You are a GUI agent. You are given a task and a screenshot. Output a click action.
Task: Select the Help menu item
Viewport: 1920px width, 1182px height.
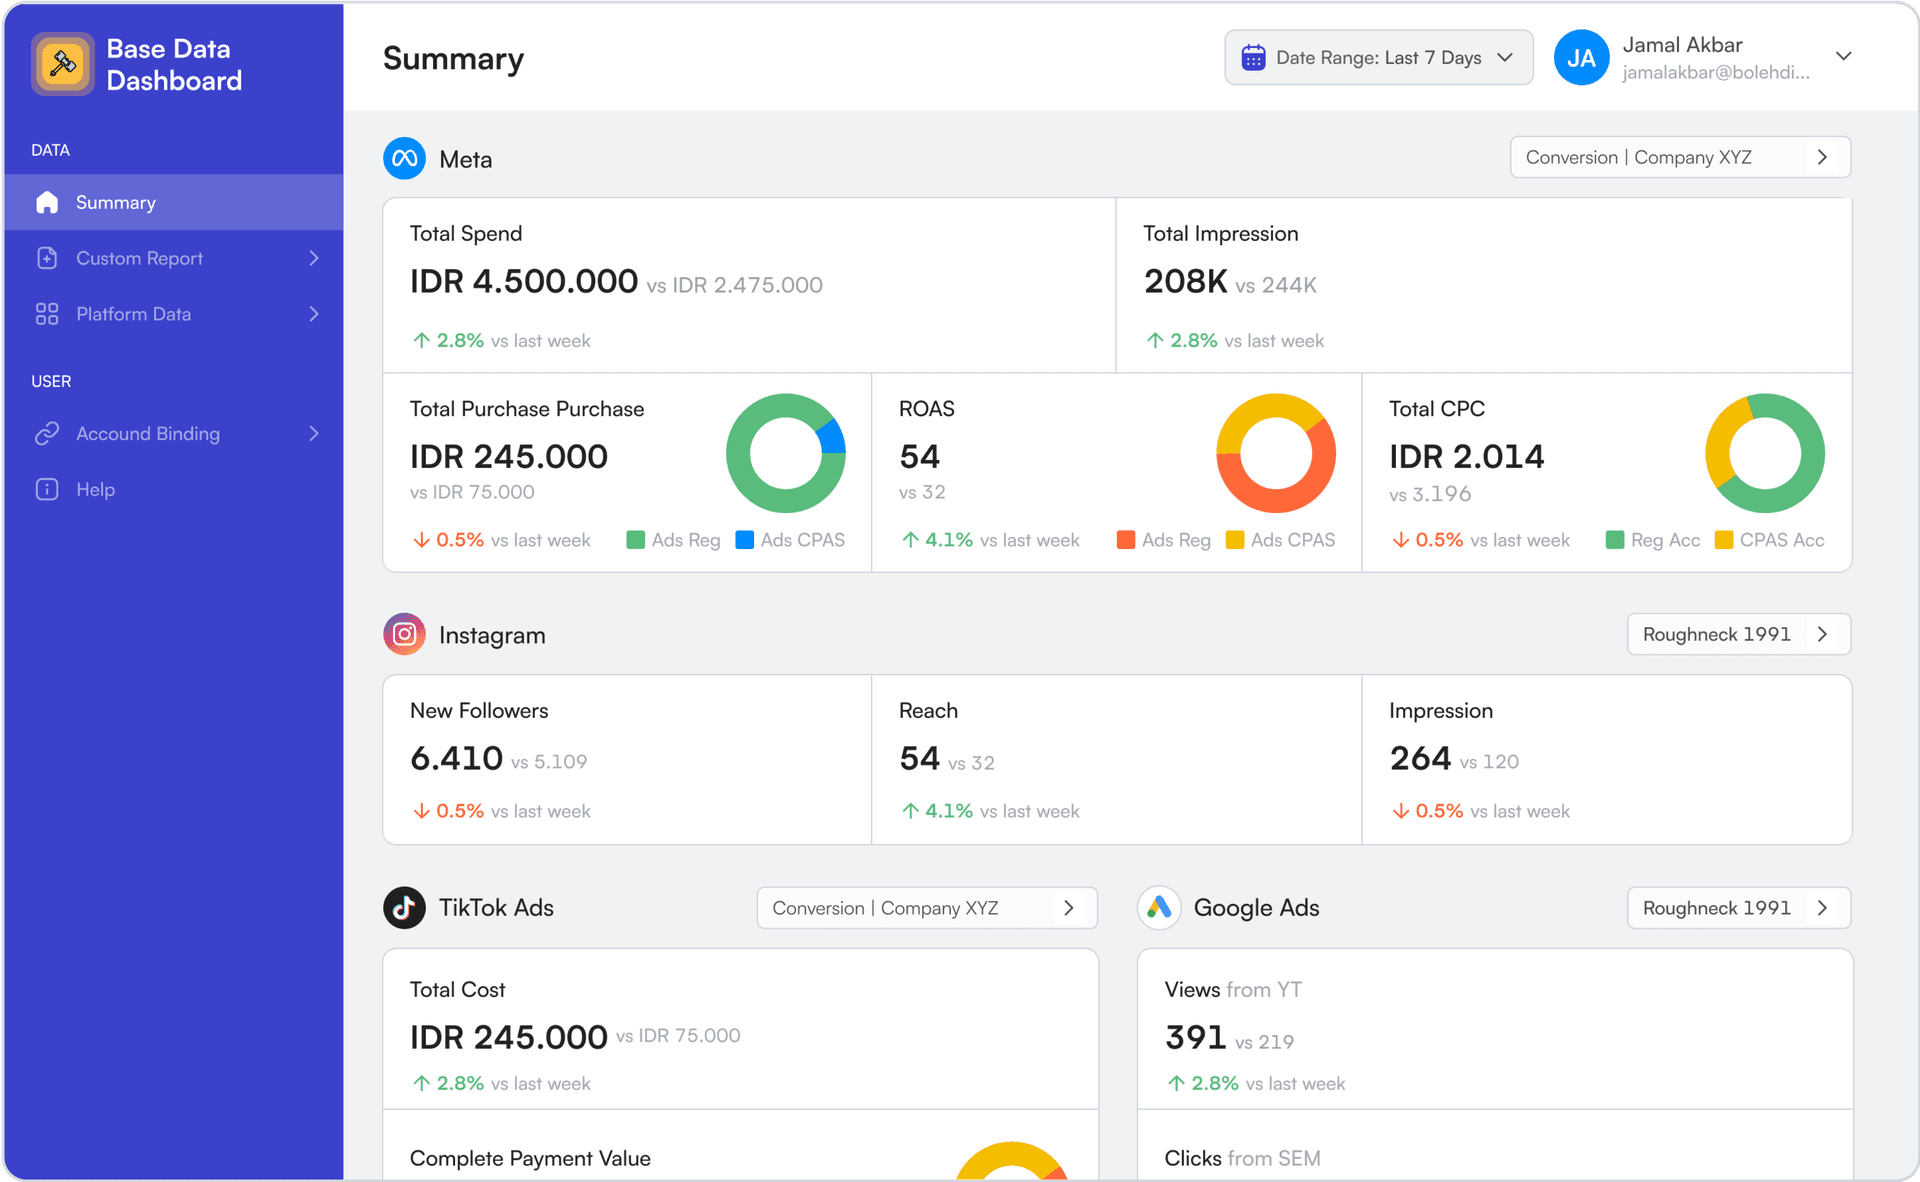coord(174,489)
